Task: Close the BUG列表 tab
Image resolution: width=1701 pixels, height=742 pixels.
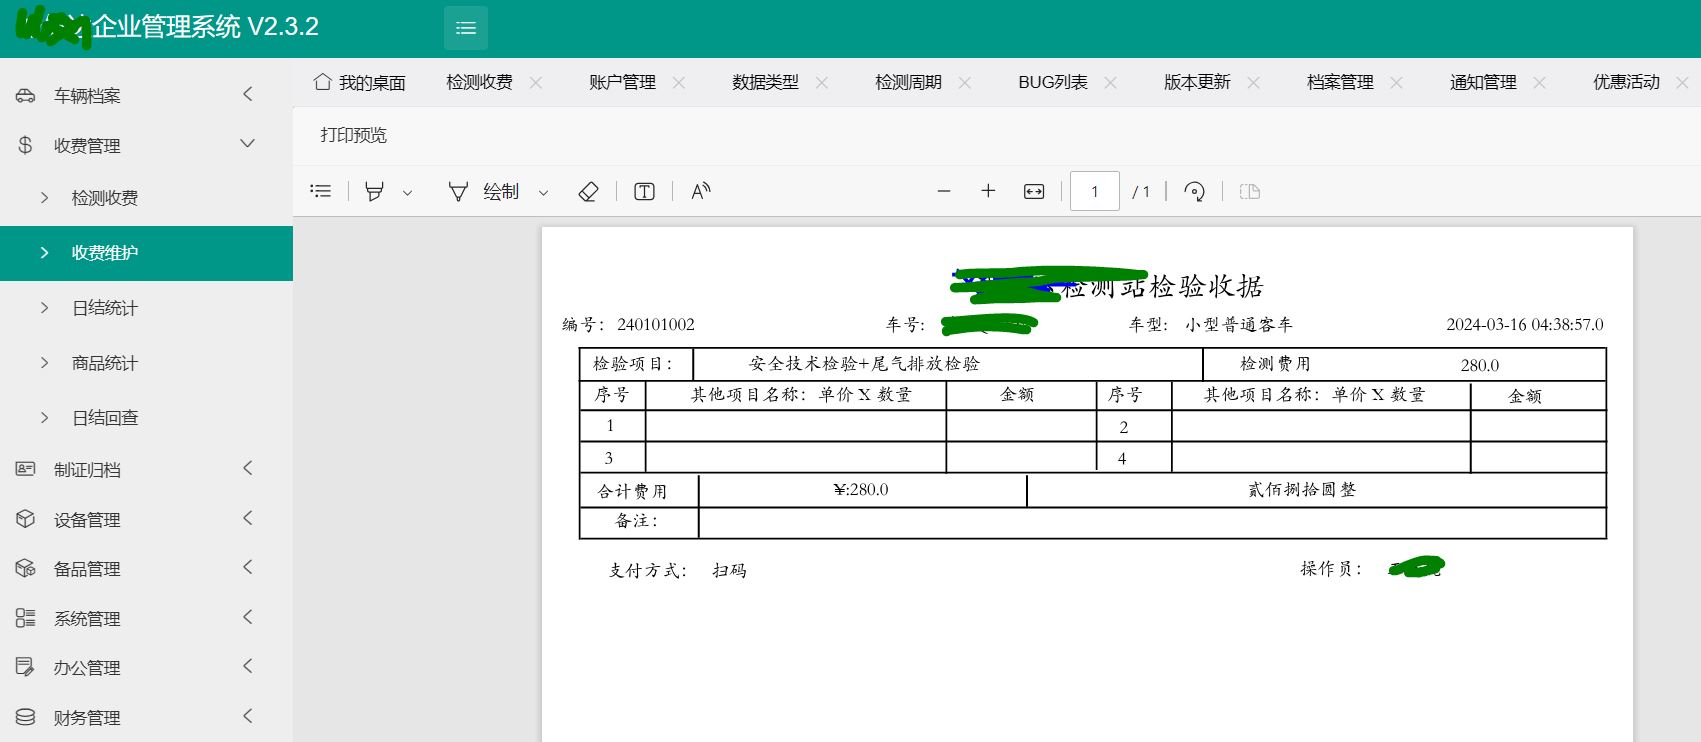Action: (1110, 83)
